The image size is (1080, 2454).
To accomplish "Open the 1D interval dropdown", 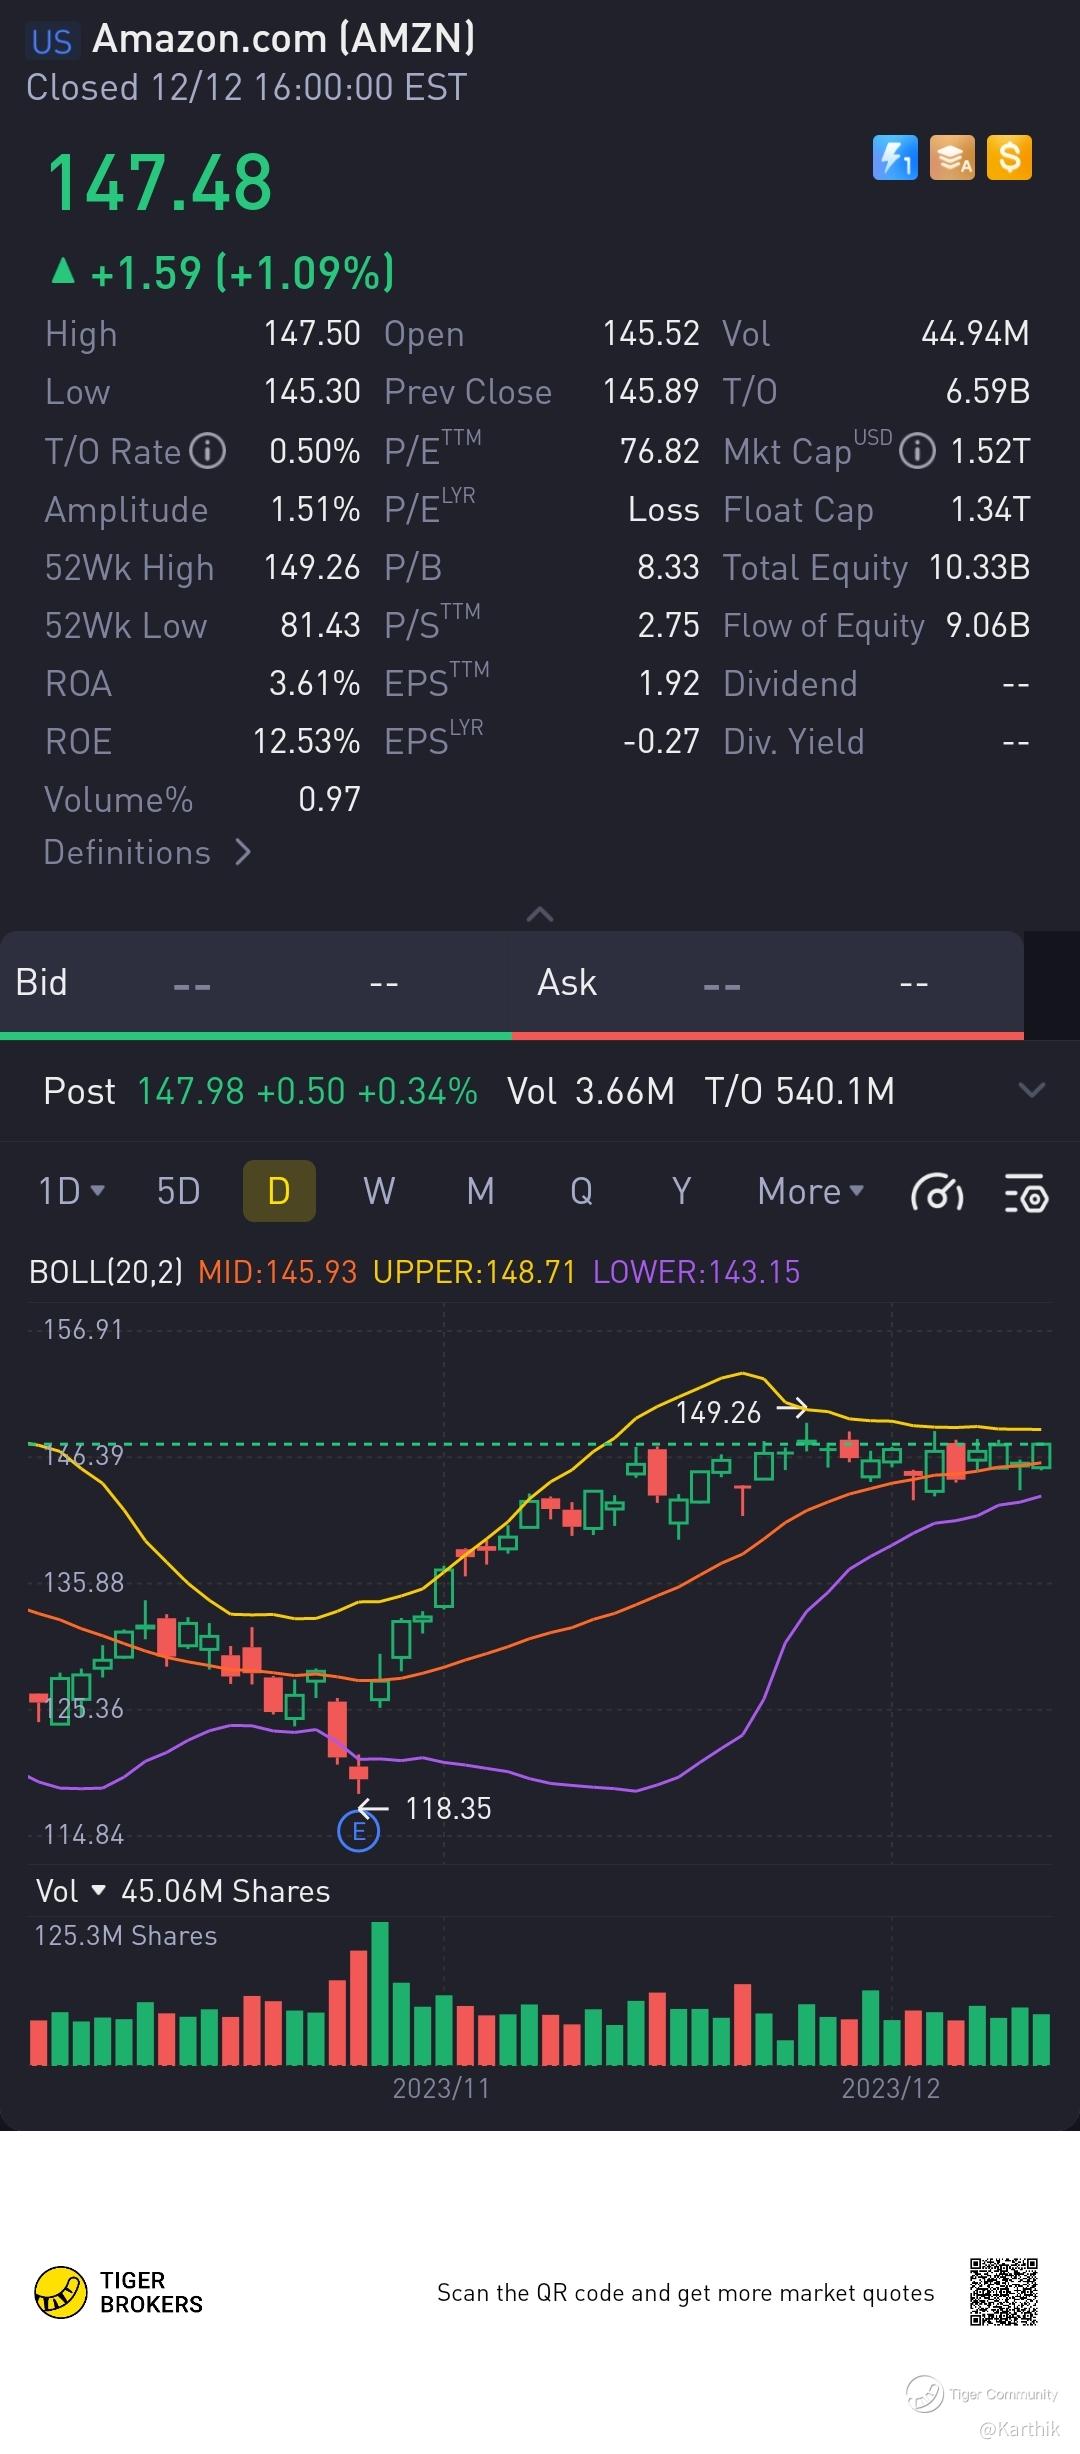I will point(71,1192).
